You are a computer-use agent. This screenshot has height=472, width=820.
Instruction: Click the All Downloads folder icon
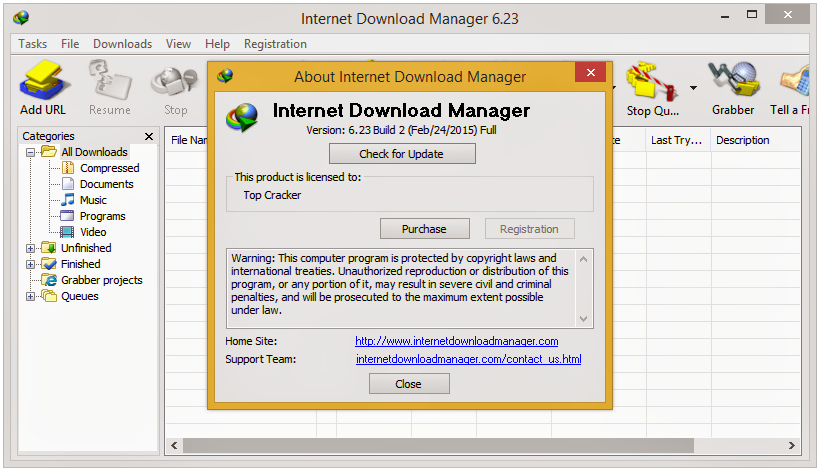click(x=49, y=152)
